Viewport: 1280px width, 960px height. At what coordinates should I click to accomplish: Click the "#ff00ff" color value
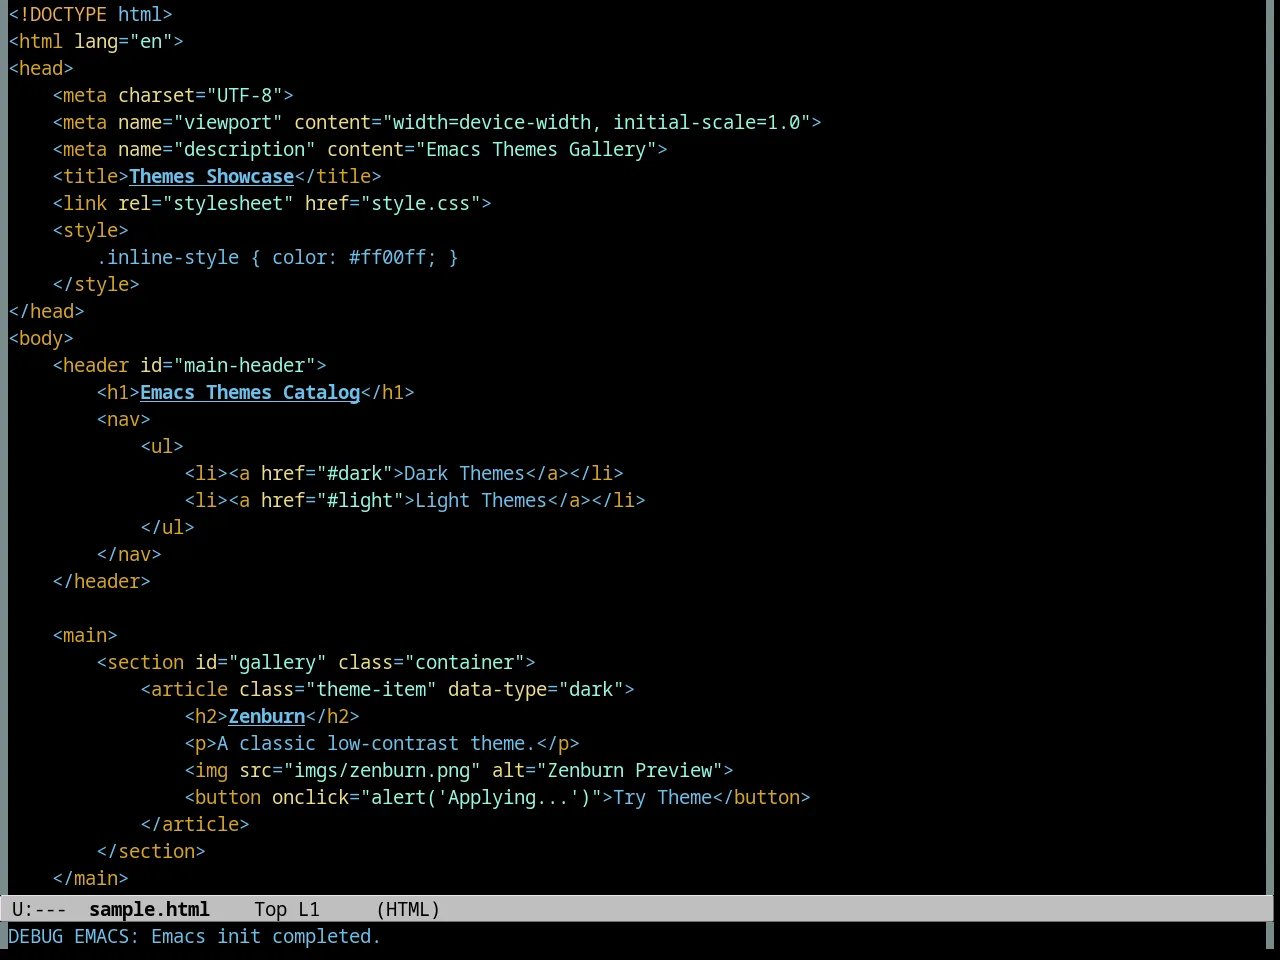tap(387, 257)
